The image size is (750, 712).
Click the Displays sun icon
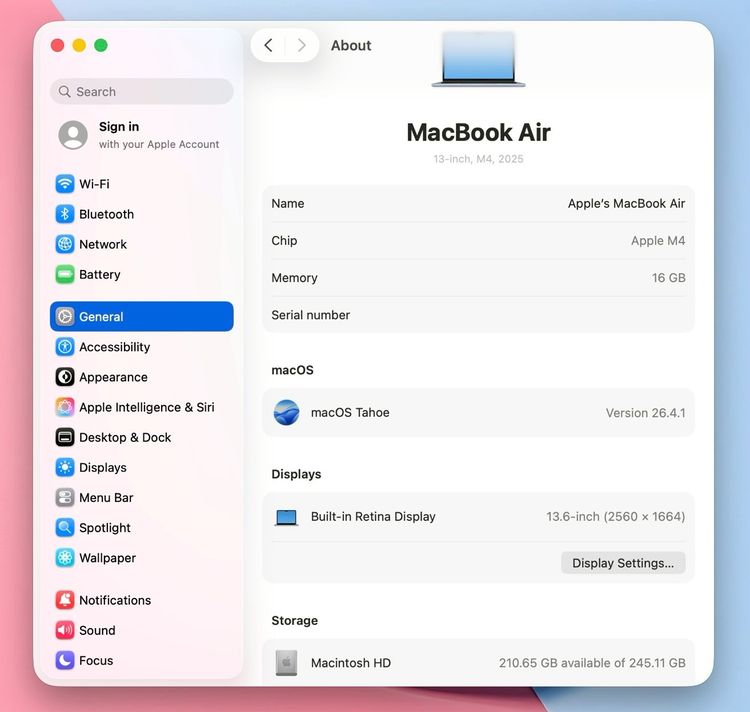[65, 467]
